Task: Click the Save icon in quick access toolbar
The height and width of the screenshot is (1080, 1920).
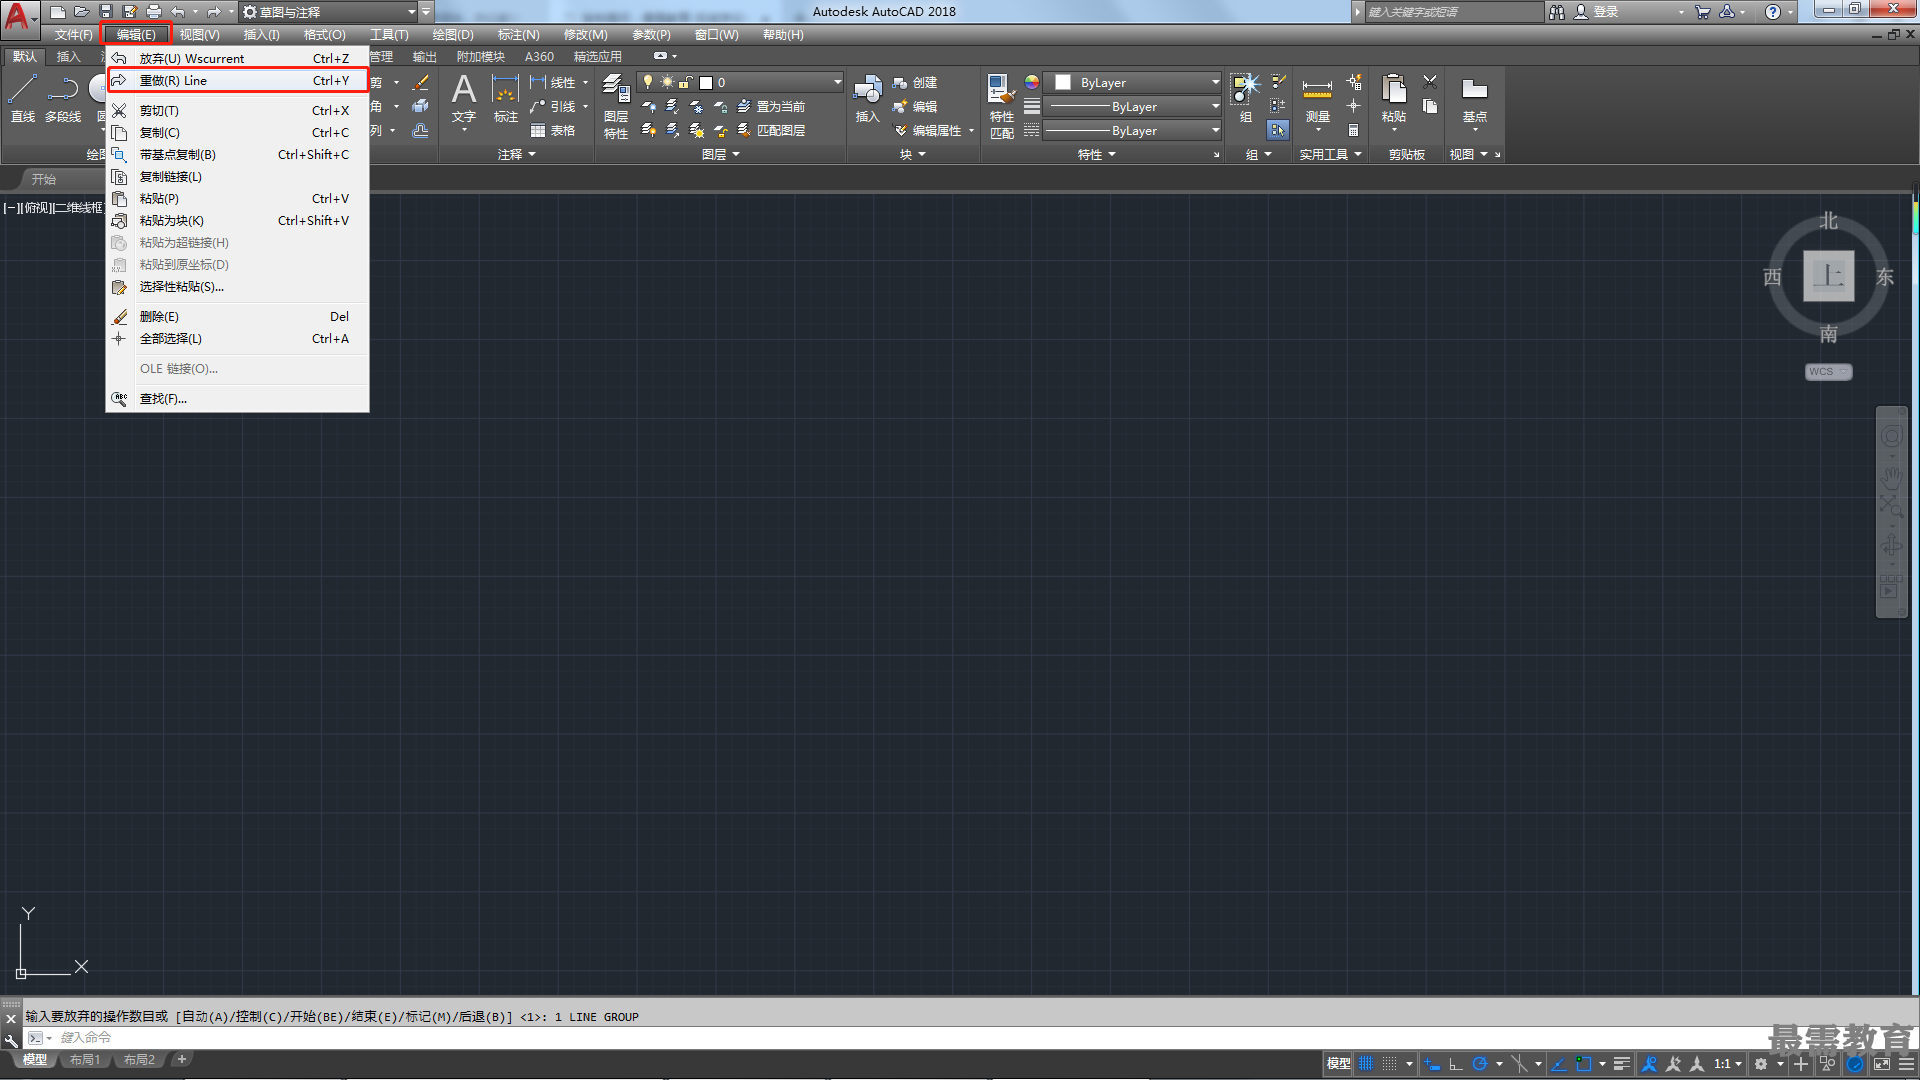Action: coord(106,12)
